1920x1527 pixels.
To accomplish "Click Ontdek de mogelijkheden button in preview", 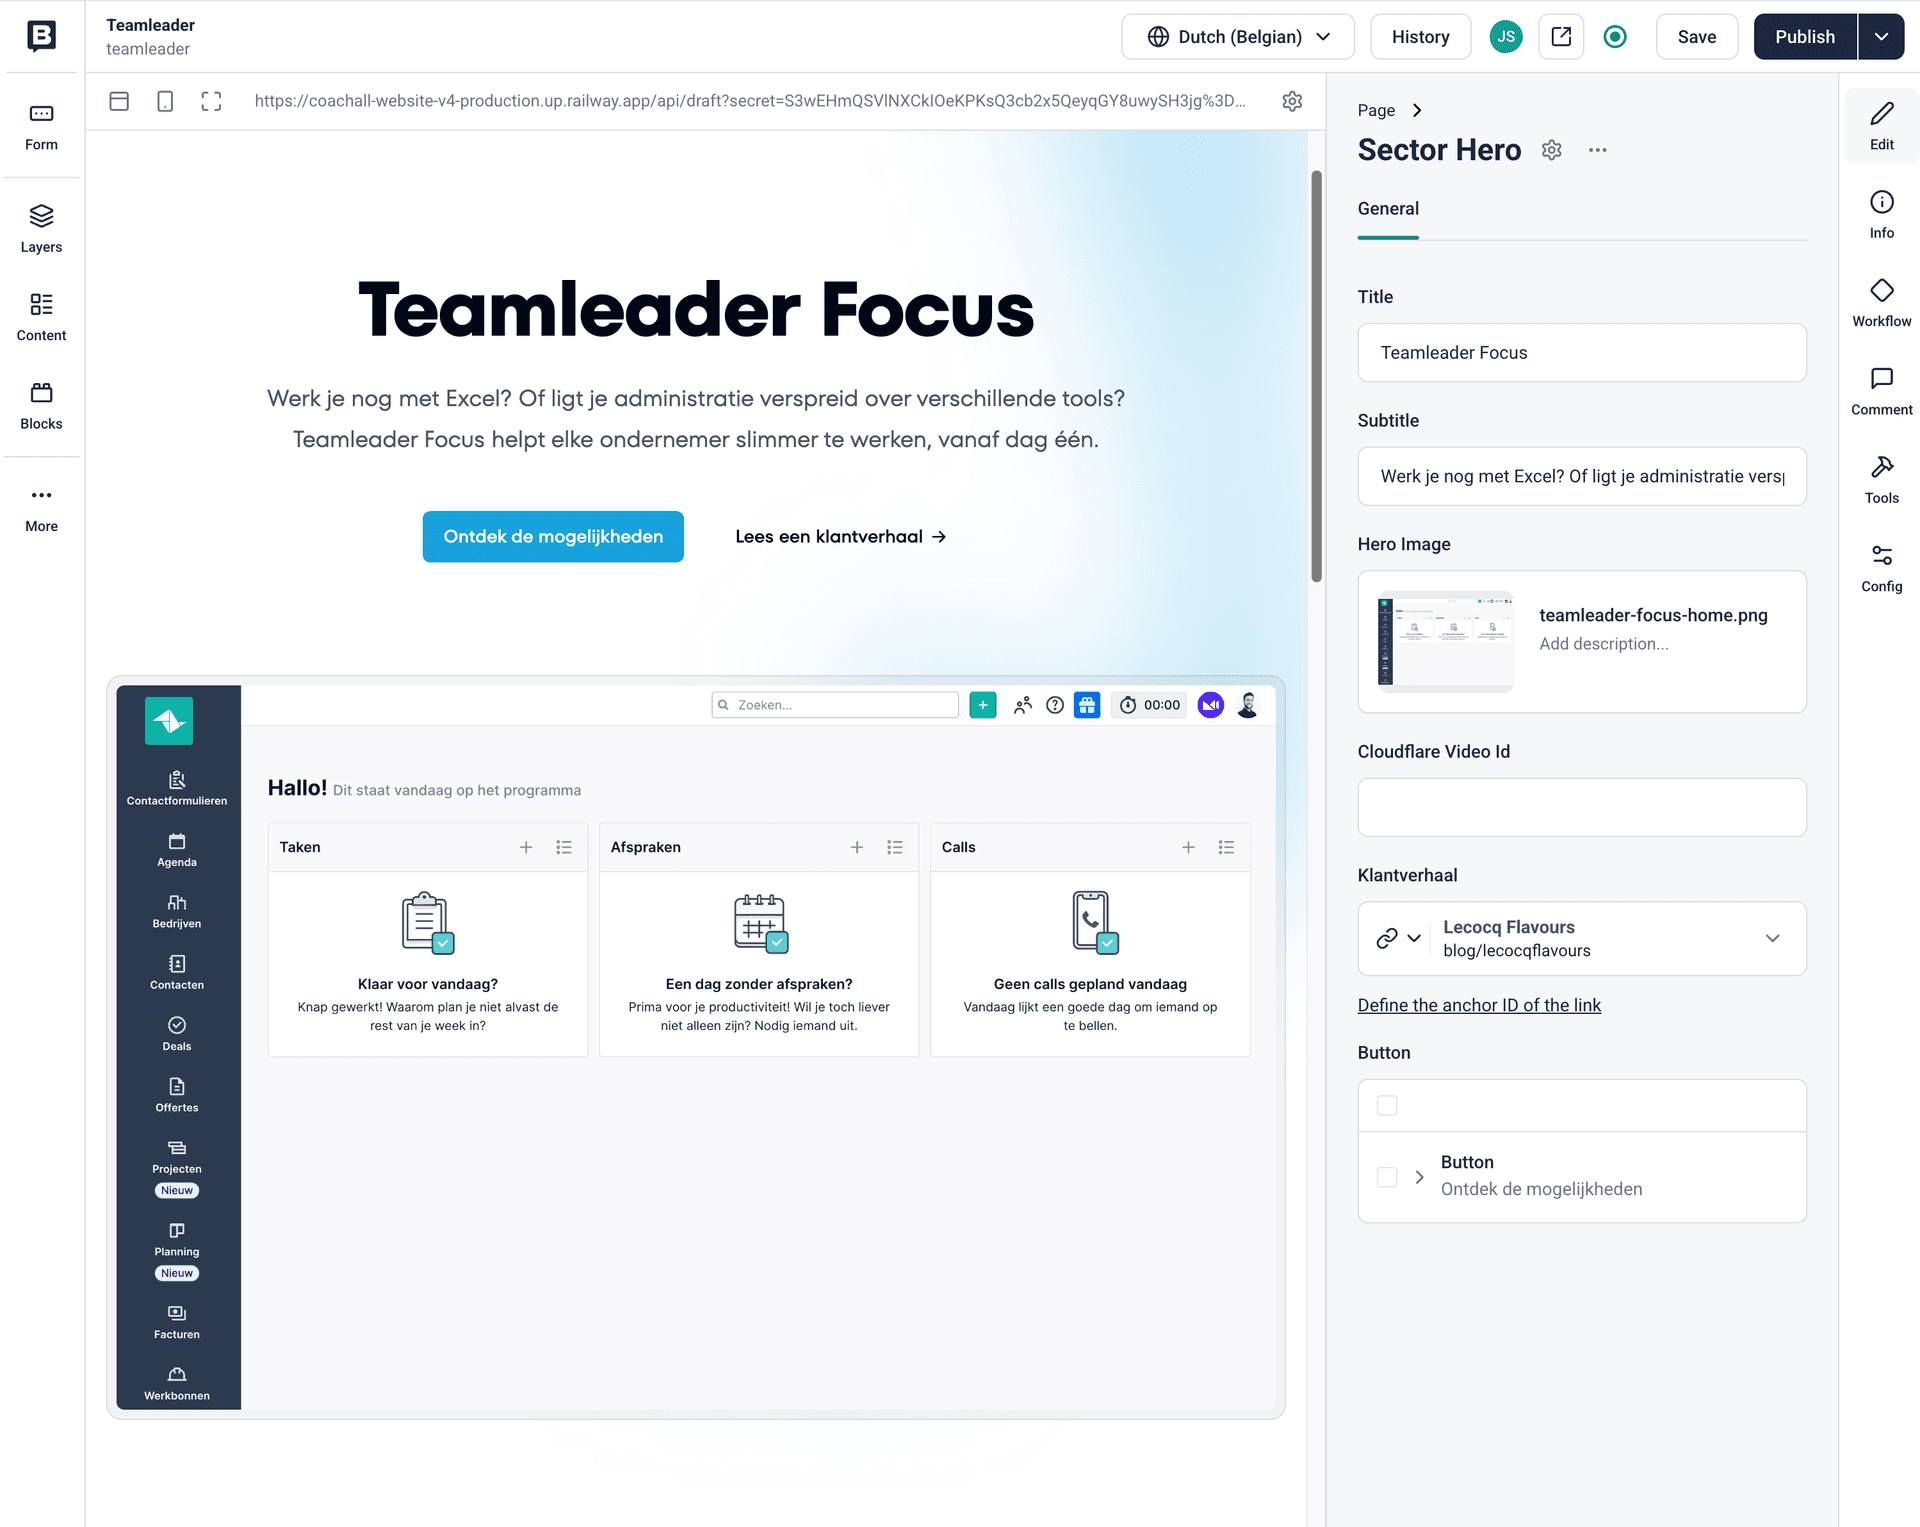I will (553, 537).
